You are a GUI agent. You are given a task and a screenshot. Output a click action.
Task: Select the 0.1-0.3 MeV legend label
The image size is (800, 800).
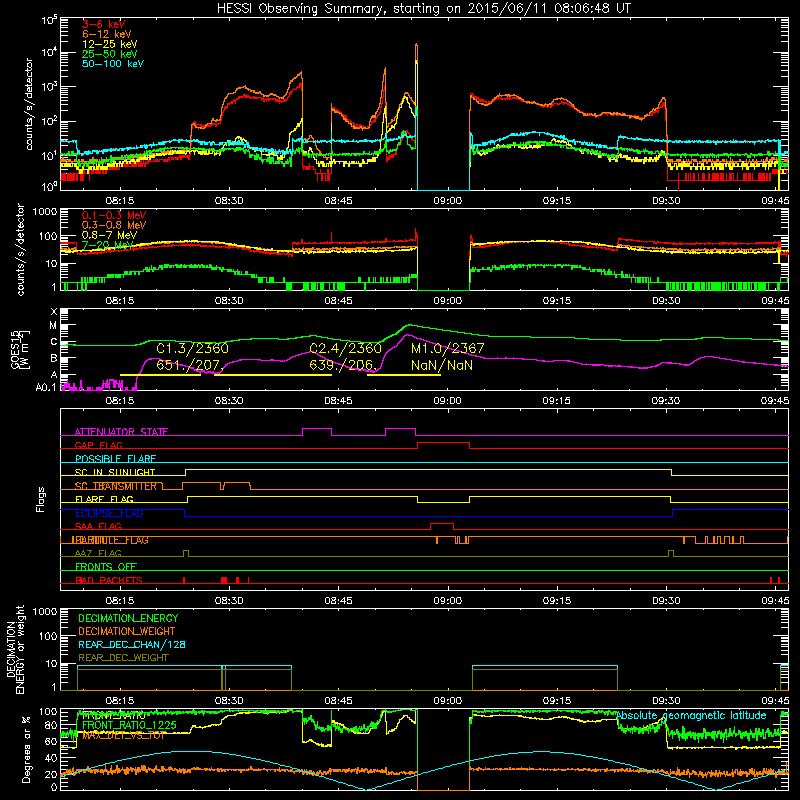point(114,215)
